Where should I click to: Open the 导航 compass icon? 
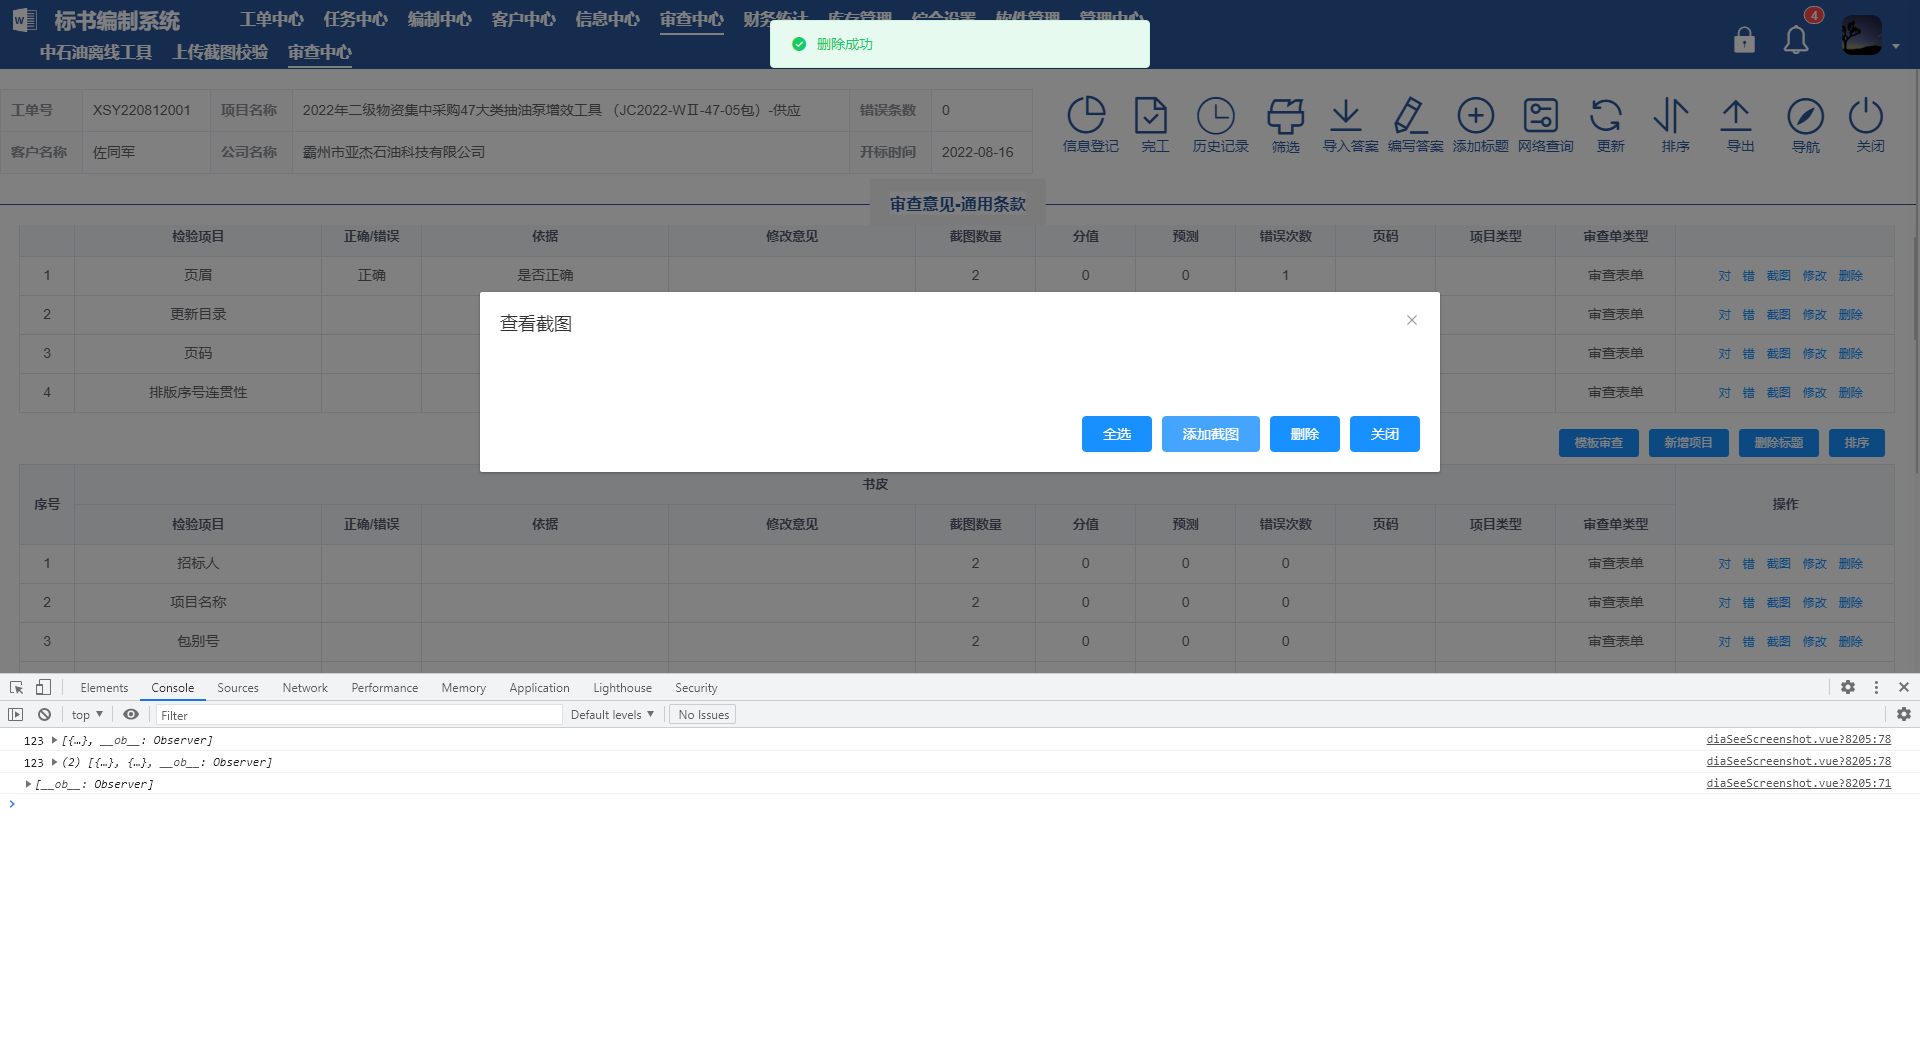tap(1806, 116)
